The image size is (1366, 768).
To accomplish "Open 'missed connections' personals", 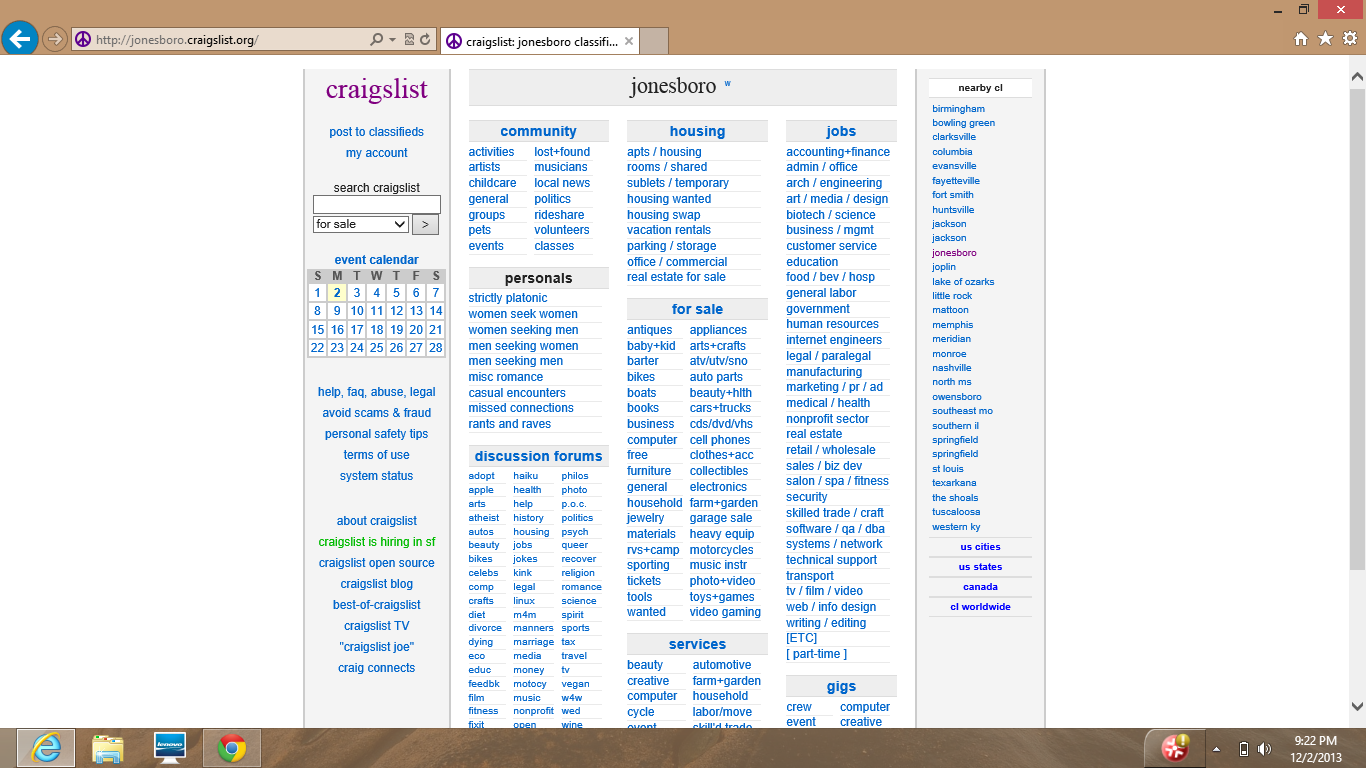I will point(521,408).
